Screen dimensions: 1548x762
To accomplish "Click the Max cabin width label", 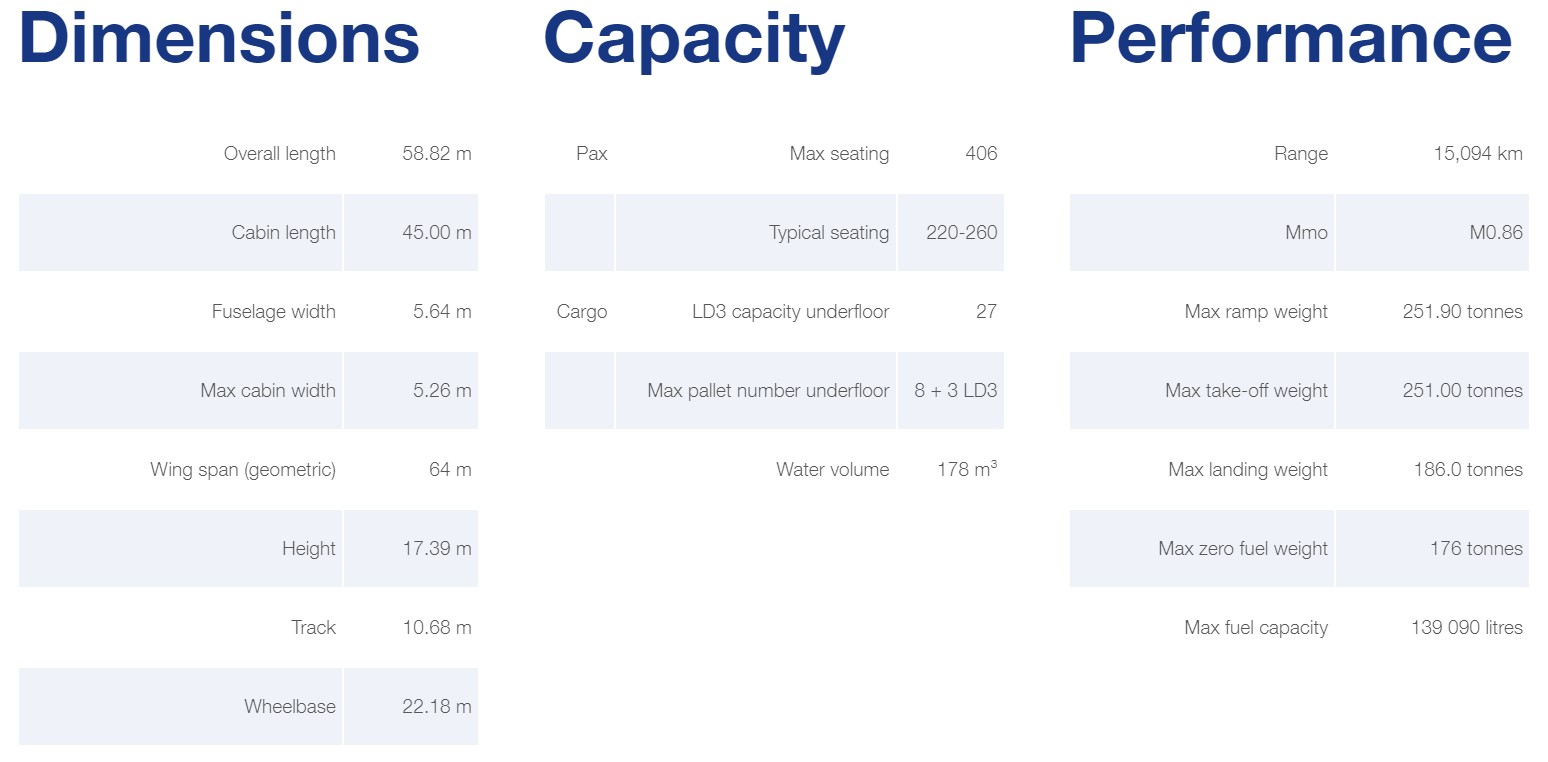I will pos(268,391).
